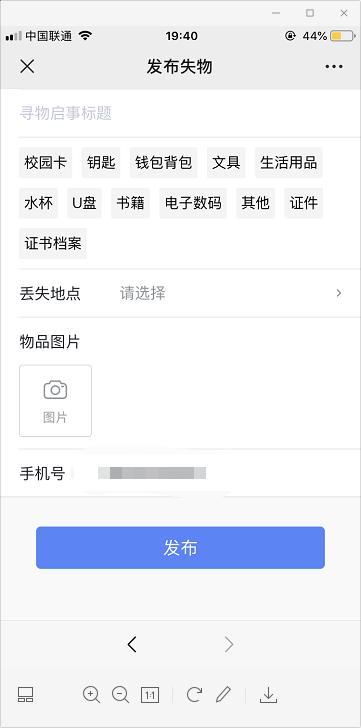Select the 电子数码 category tag

[x=193, y=203]
